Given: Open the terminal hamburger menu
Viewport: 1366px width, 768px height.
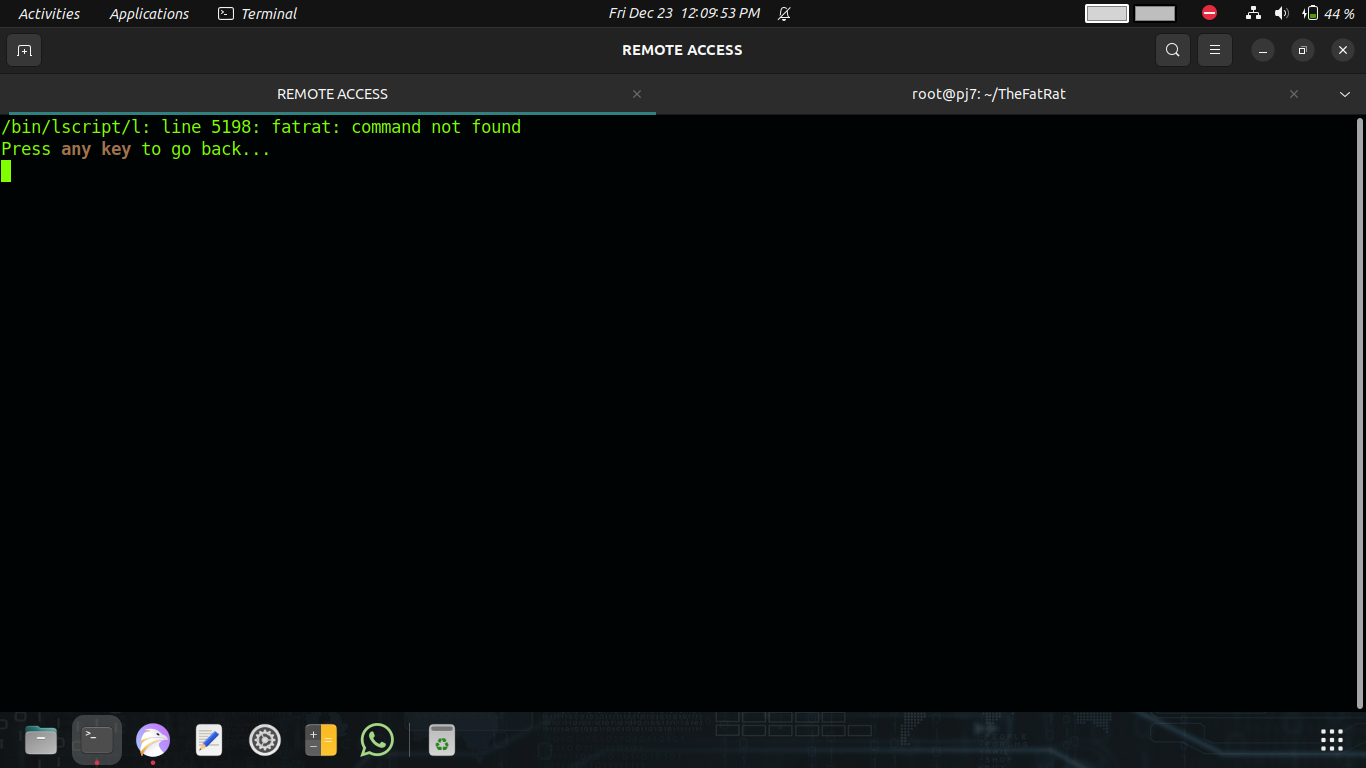Looking at the screenshot, I should point(1214,49).
